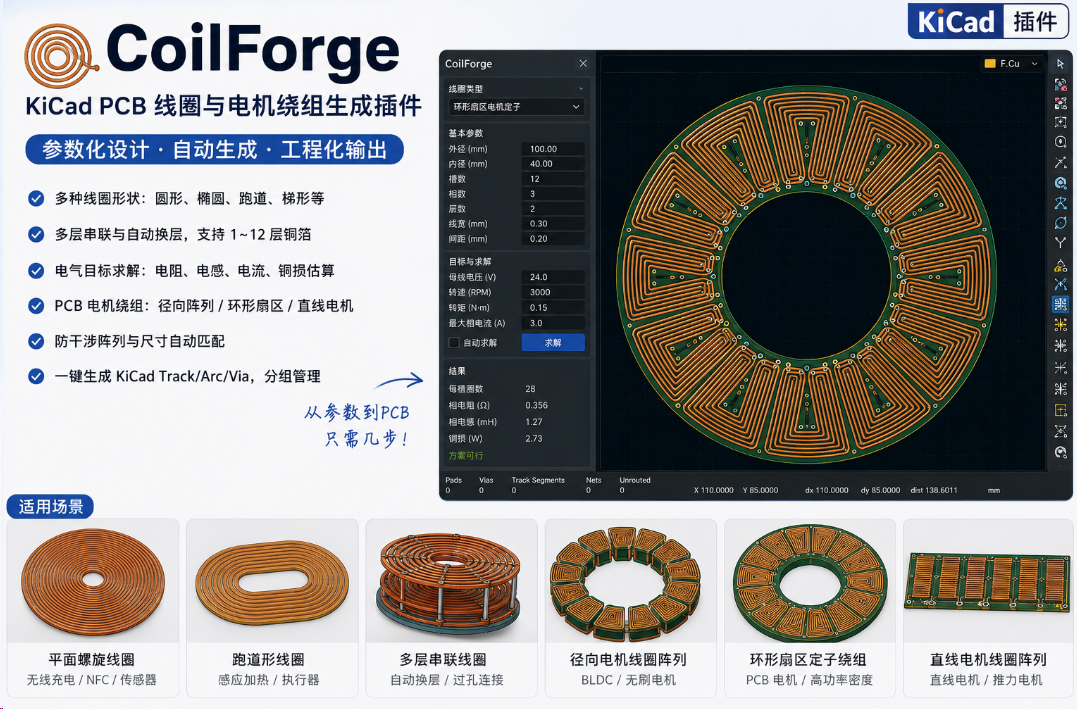Click the 线宽 (mm) field showing 0.30
The image size is (1077, 709).
(553, 223)
